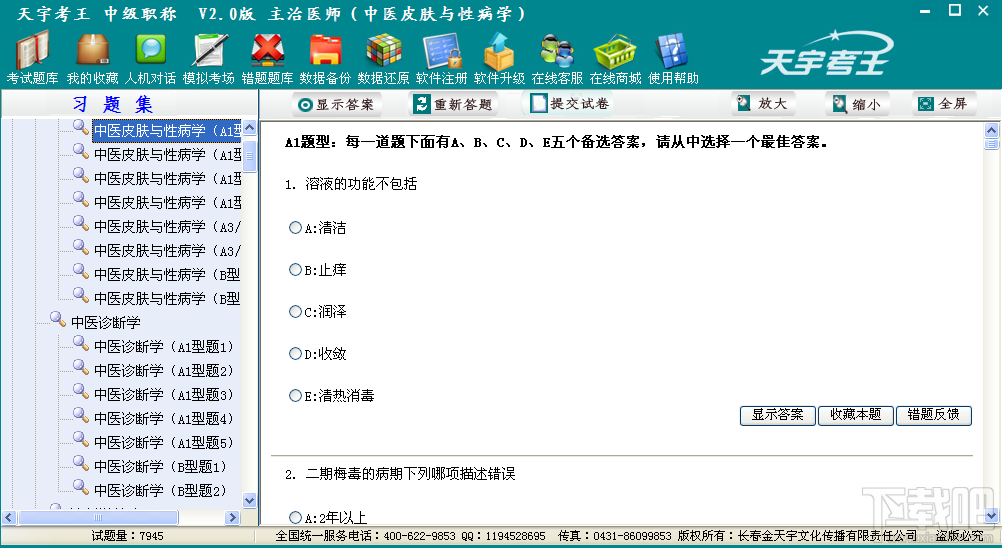
Task: Zoom out with 缩小 button
Action: (x=856, y=104)
